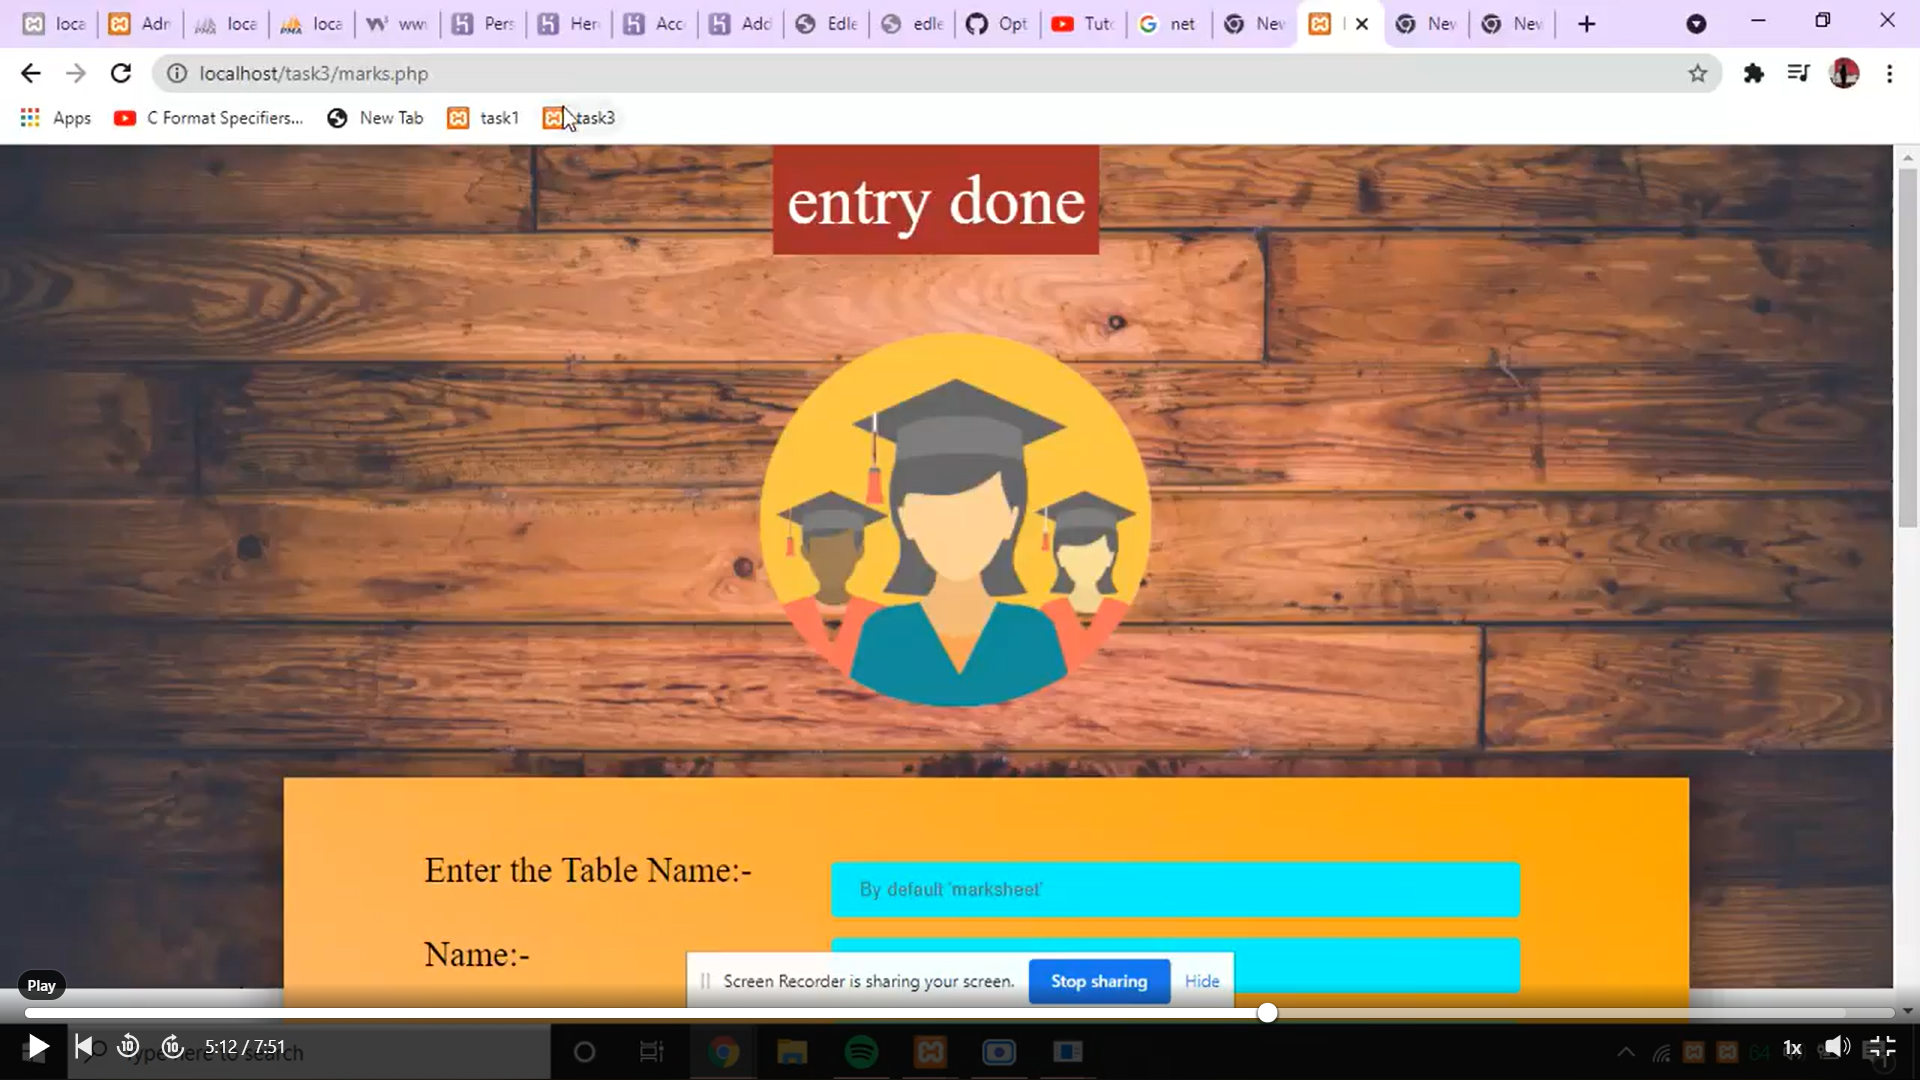Screen dimensions: 1920x1080
Task: Open the Chrome three-dot menu
Action: 1889,73
